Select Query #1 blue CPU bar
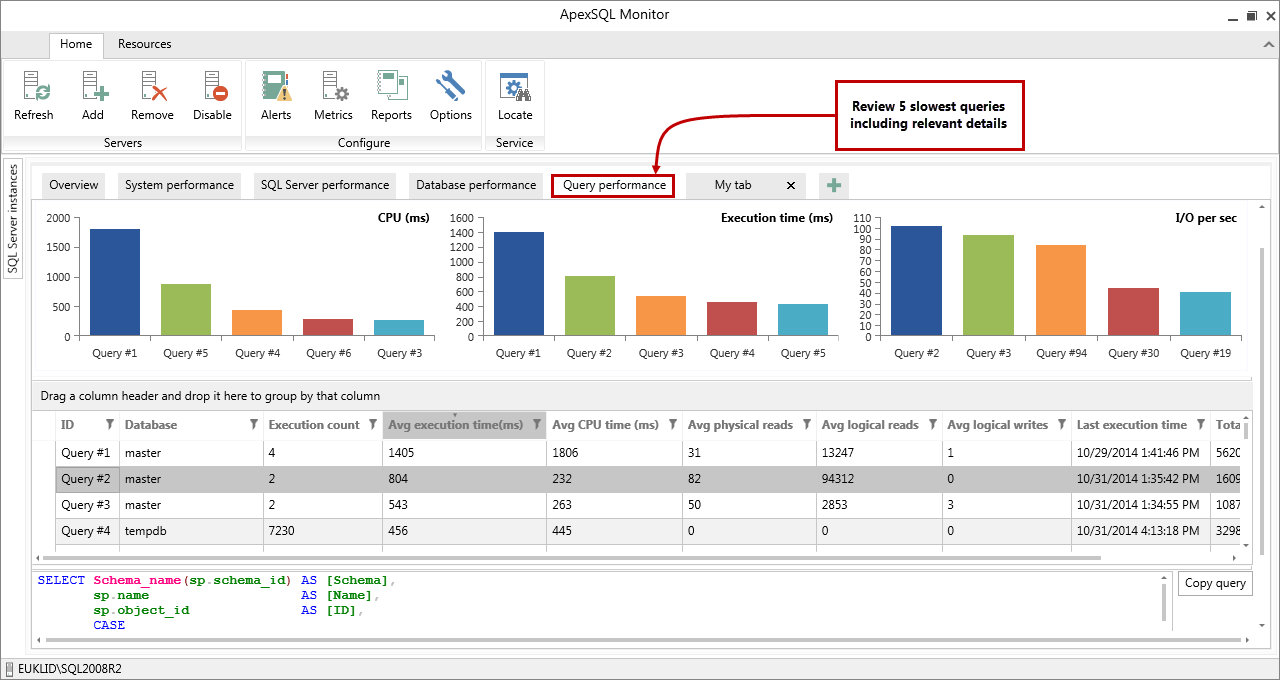The image size is (1280, 680). pos(115,282)
